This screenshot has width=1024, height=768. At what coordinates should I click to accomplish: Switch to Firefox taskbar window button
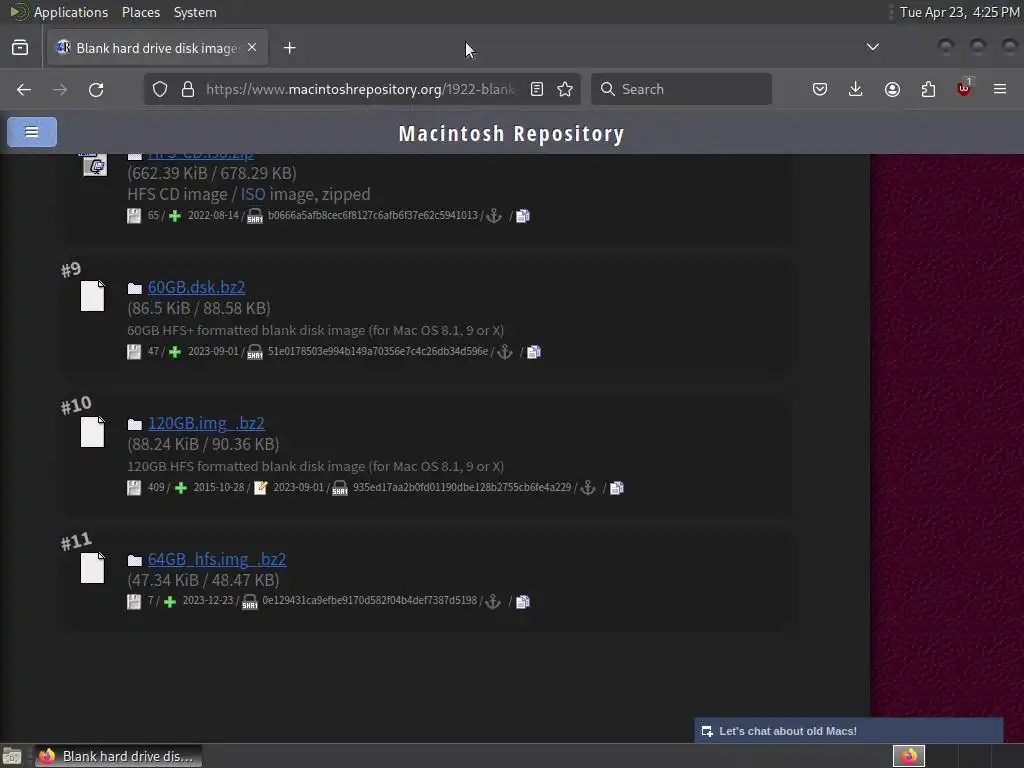pyautogui.click(x=118, y=756)
